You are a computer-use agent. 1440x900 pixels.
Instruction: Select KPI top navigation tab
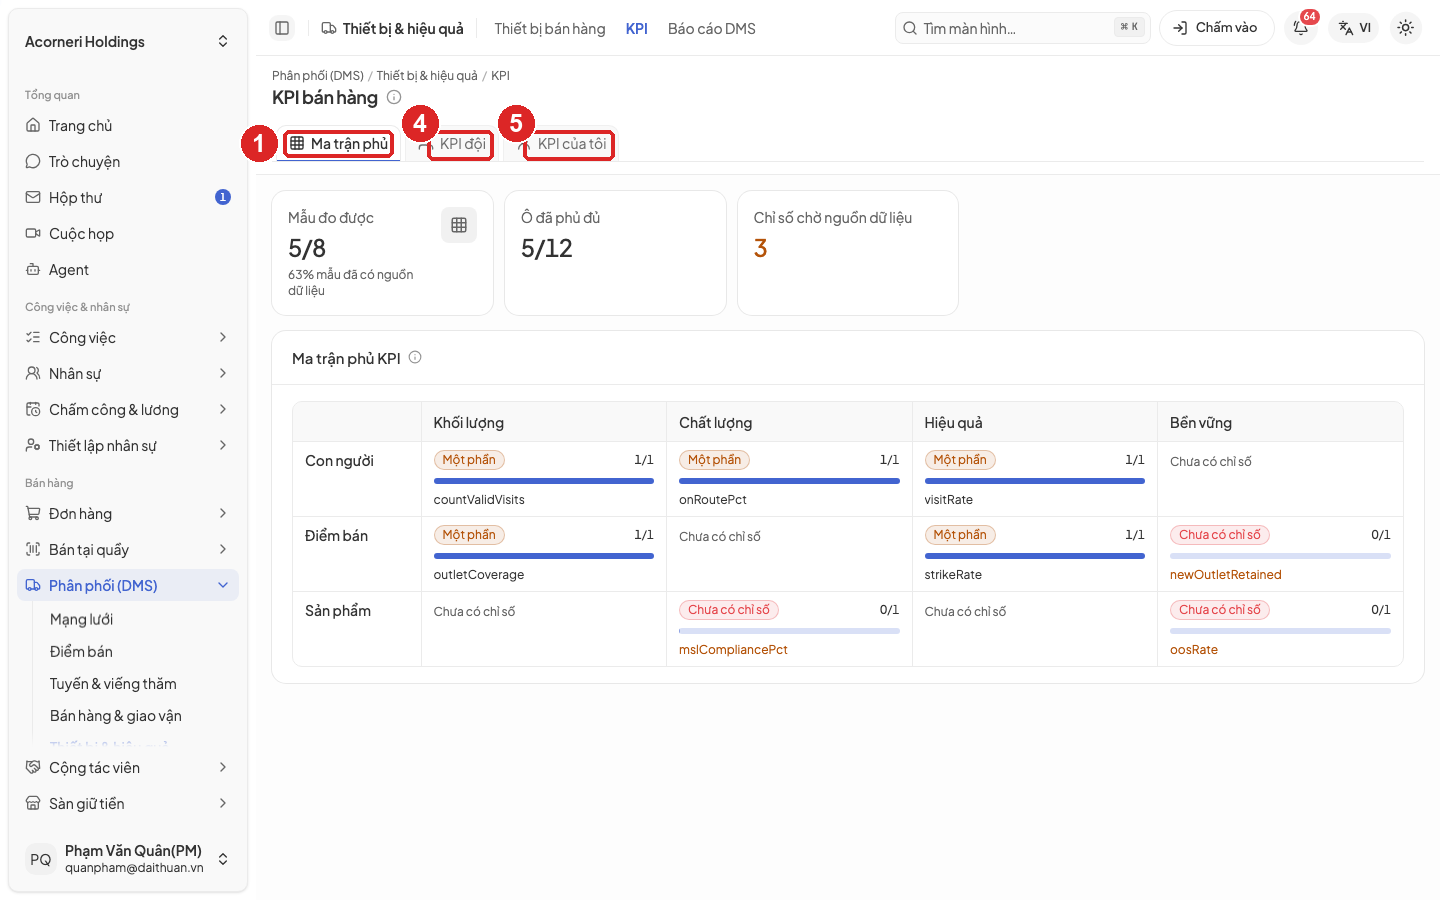[637, 29]
